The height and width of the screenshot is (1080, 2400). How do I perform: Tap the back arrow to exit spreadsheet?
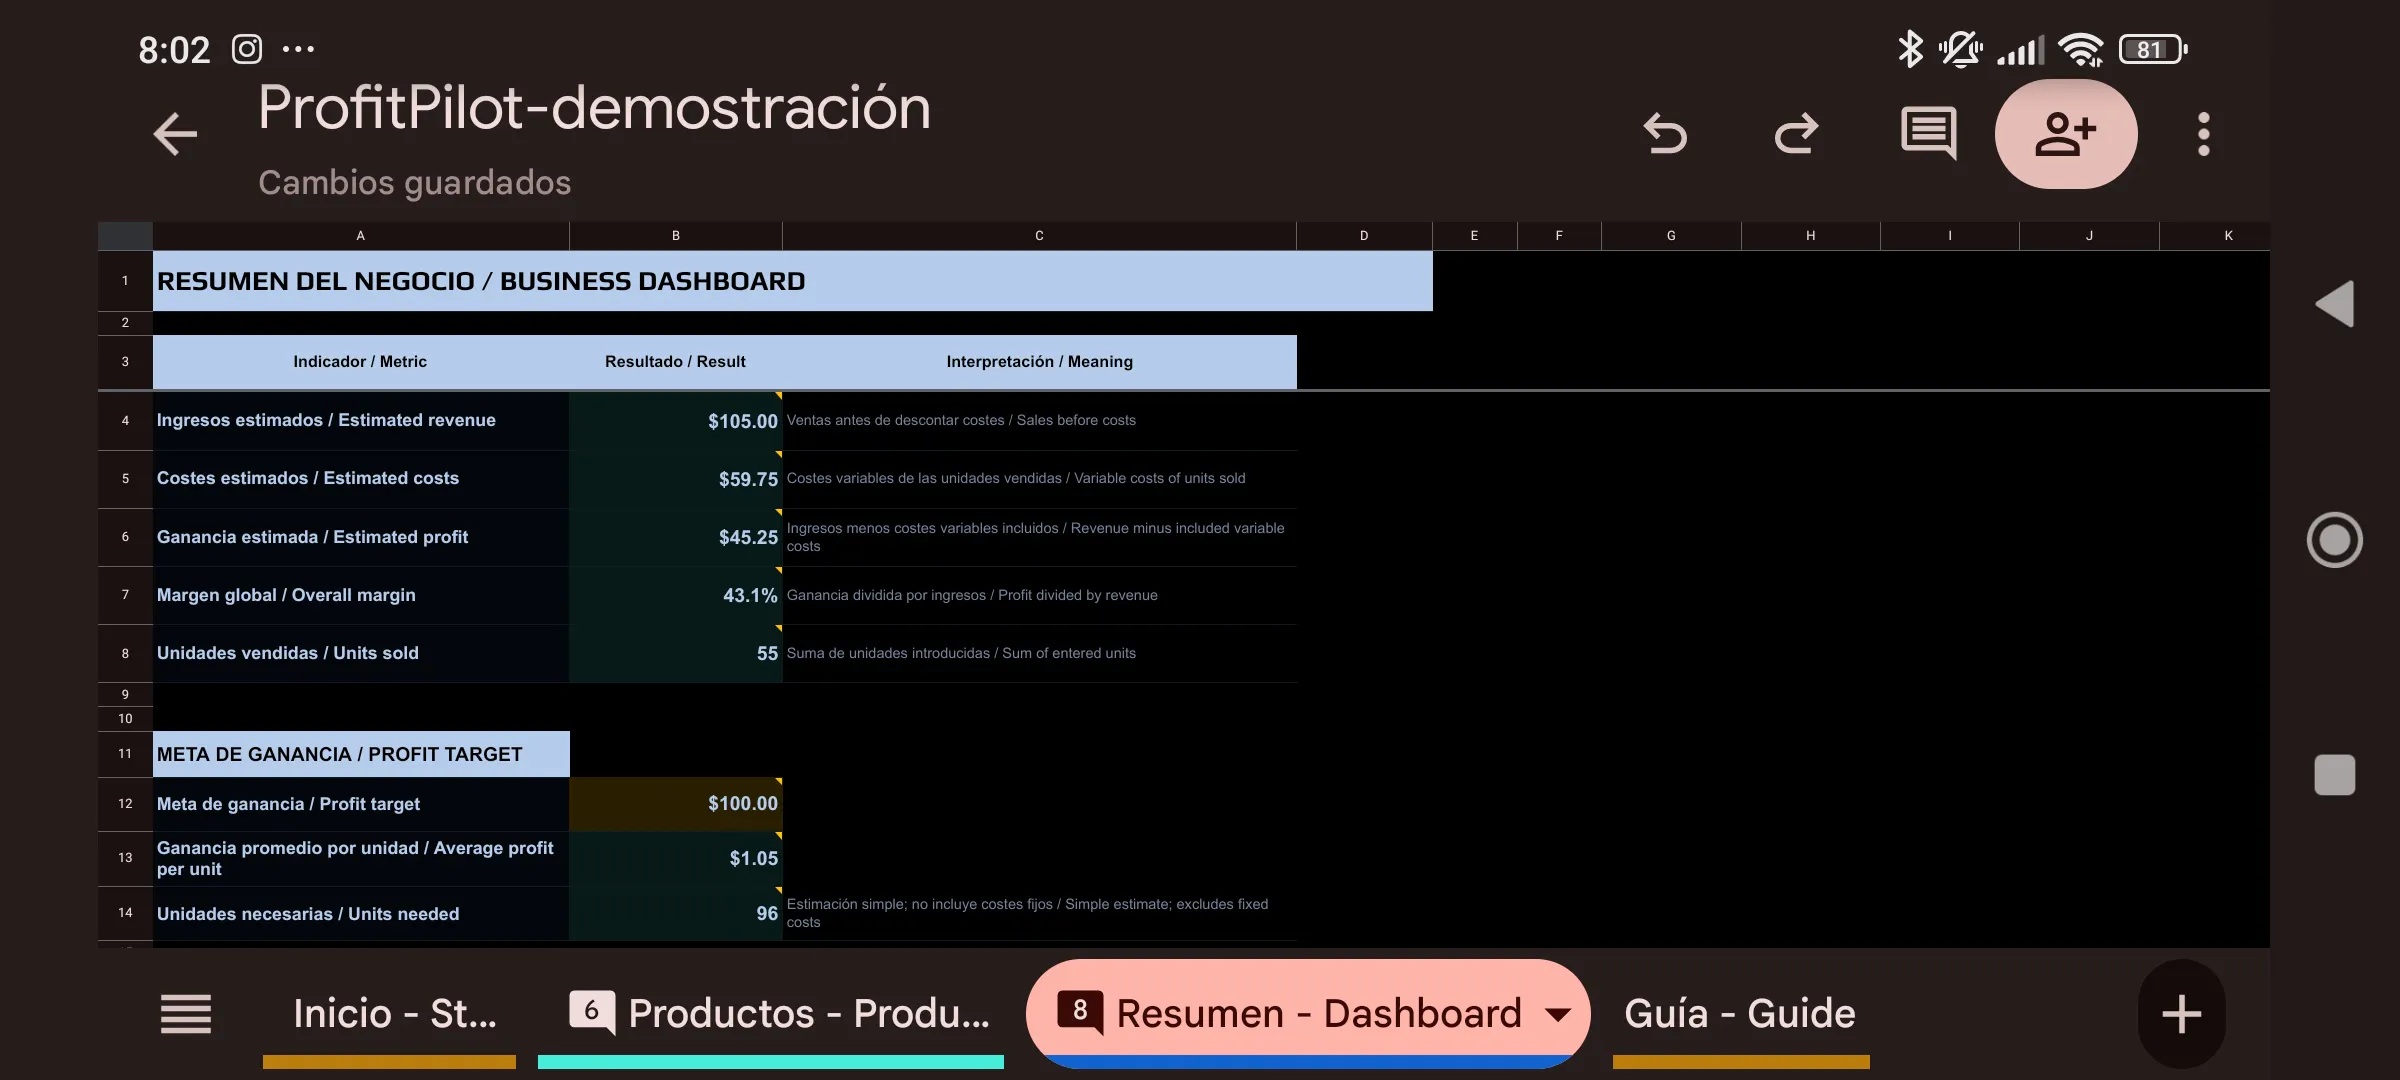175,134
